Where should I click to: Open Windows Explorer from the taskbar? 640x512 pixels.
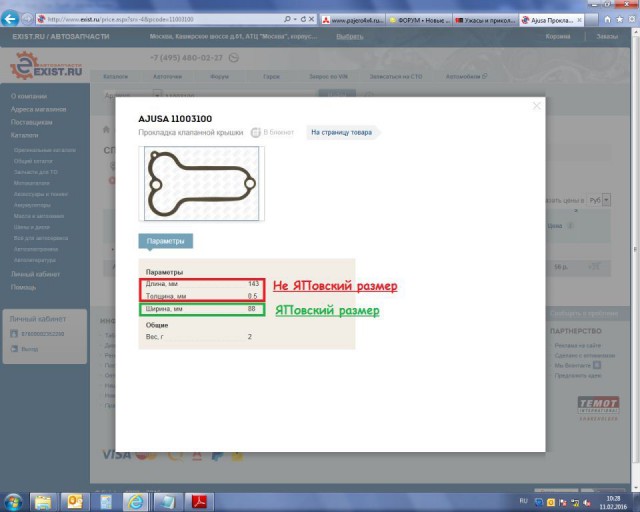tap(43, 502)
